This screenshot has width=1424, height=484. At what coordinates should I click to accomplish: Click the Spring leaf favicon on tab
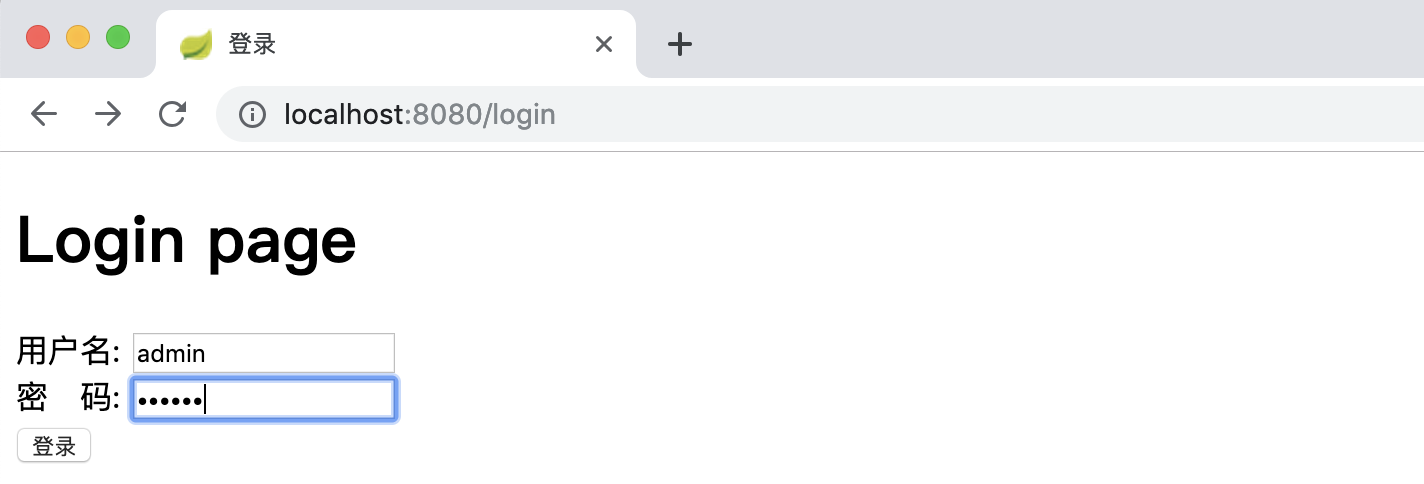pos(195,44)
